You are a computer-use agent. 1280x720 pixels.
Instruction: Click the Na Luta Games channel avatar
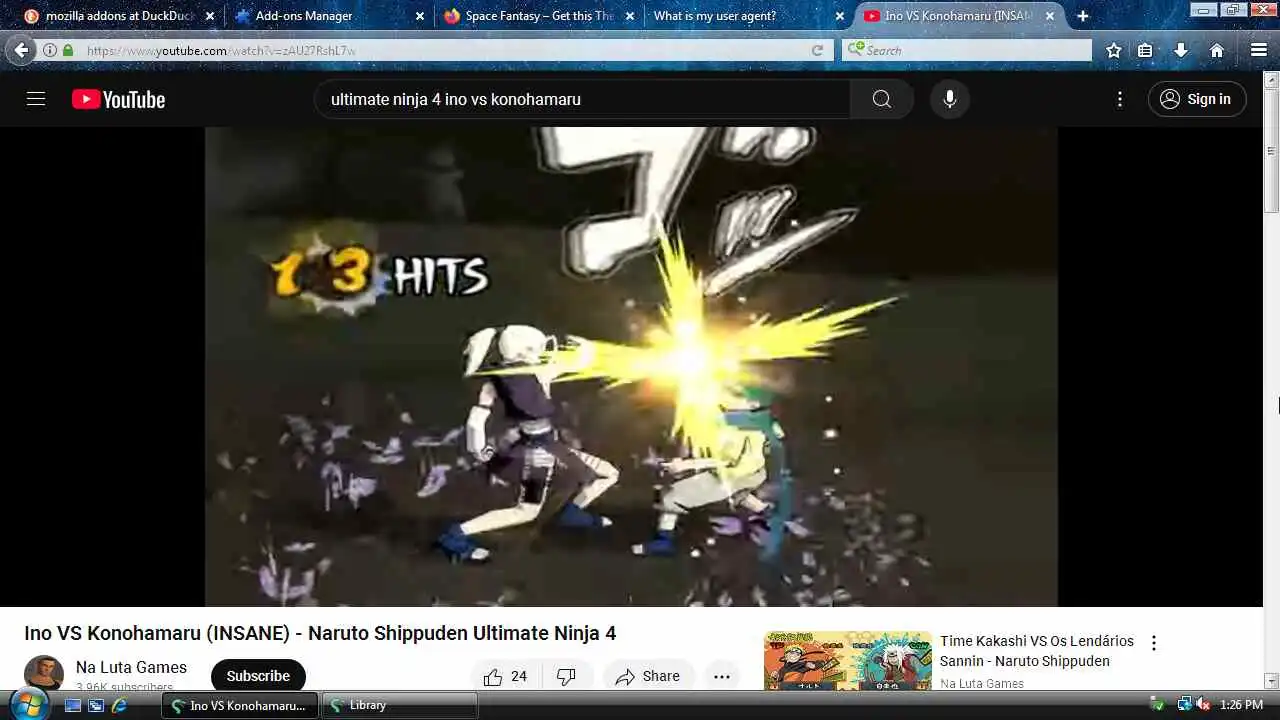pos(44,674)
